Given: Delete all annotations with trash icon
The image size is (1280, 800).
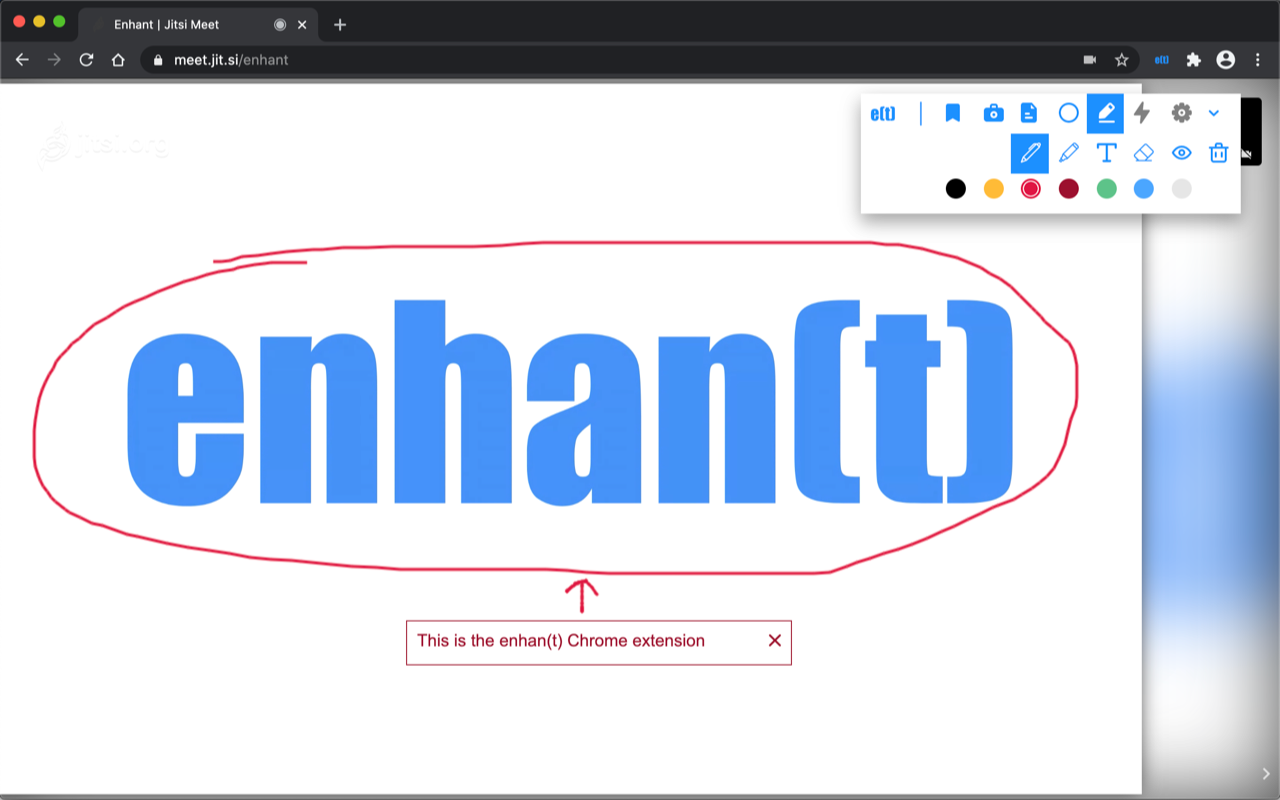Looking at the screenshot, I should [x=1218, y=153].
